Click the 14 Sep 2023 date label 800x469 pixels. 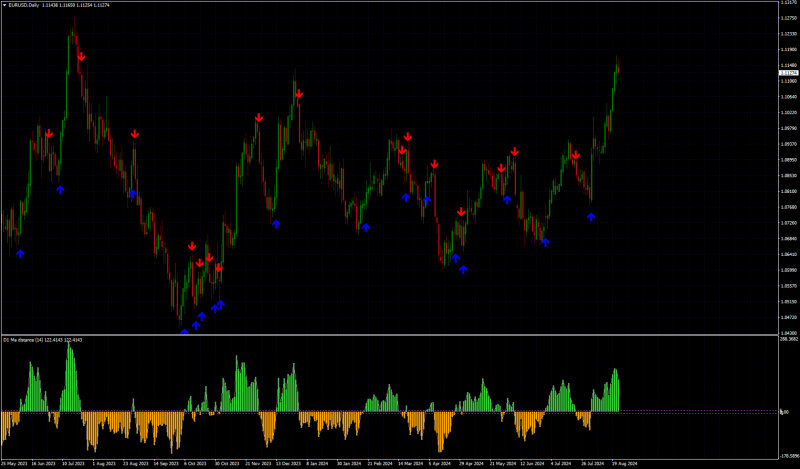tap(165, 464)
